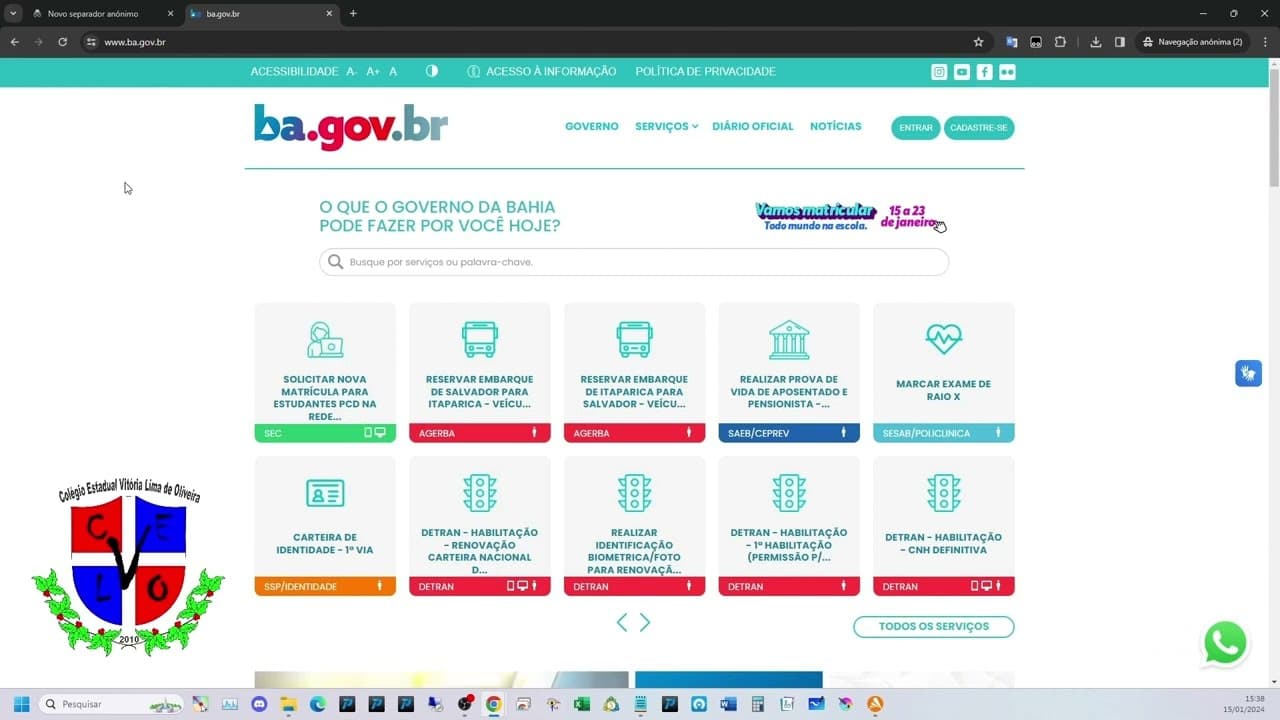View site information icon in address bar
1280x720 pixels.
[x=91, y=42]
